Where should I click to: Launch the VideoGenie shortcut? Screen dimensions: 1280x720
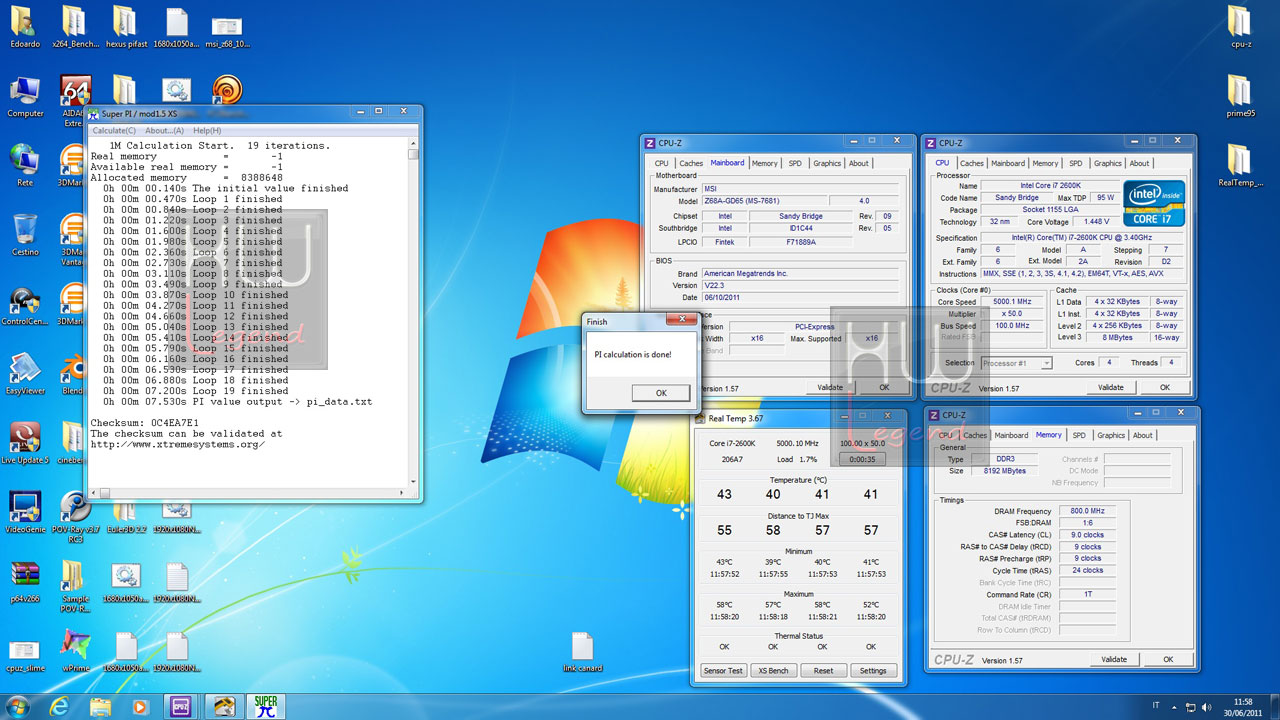25,512
